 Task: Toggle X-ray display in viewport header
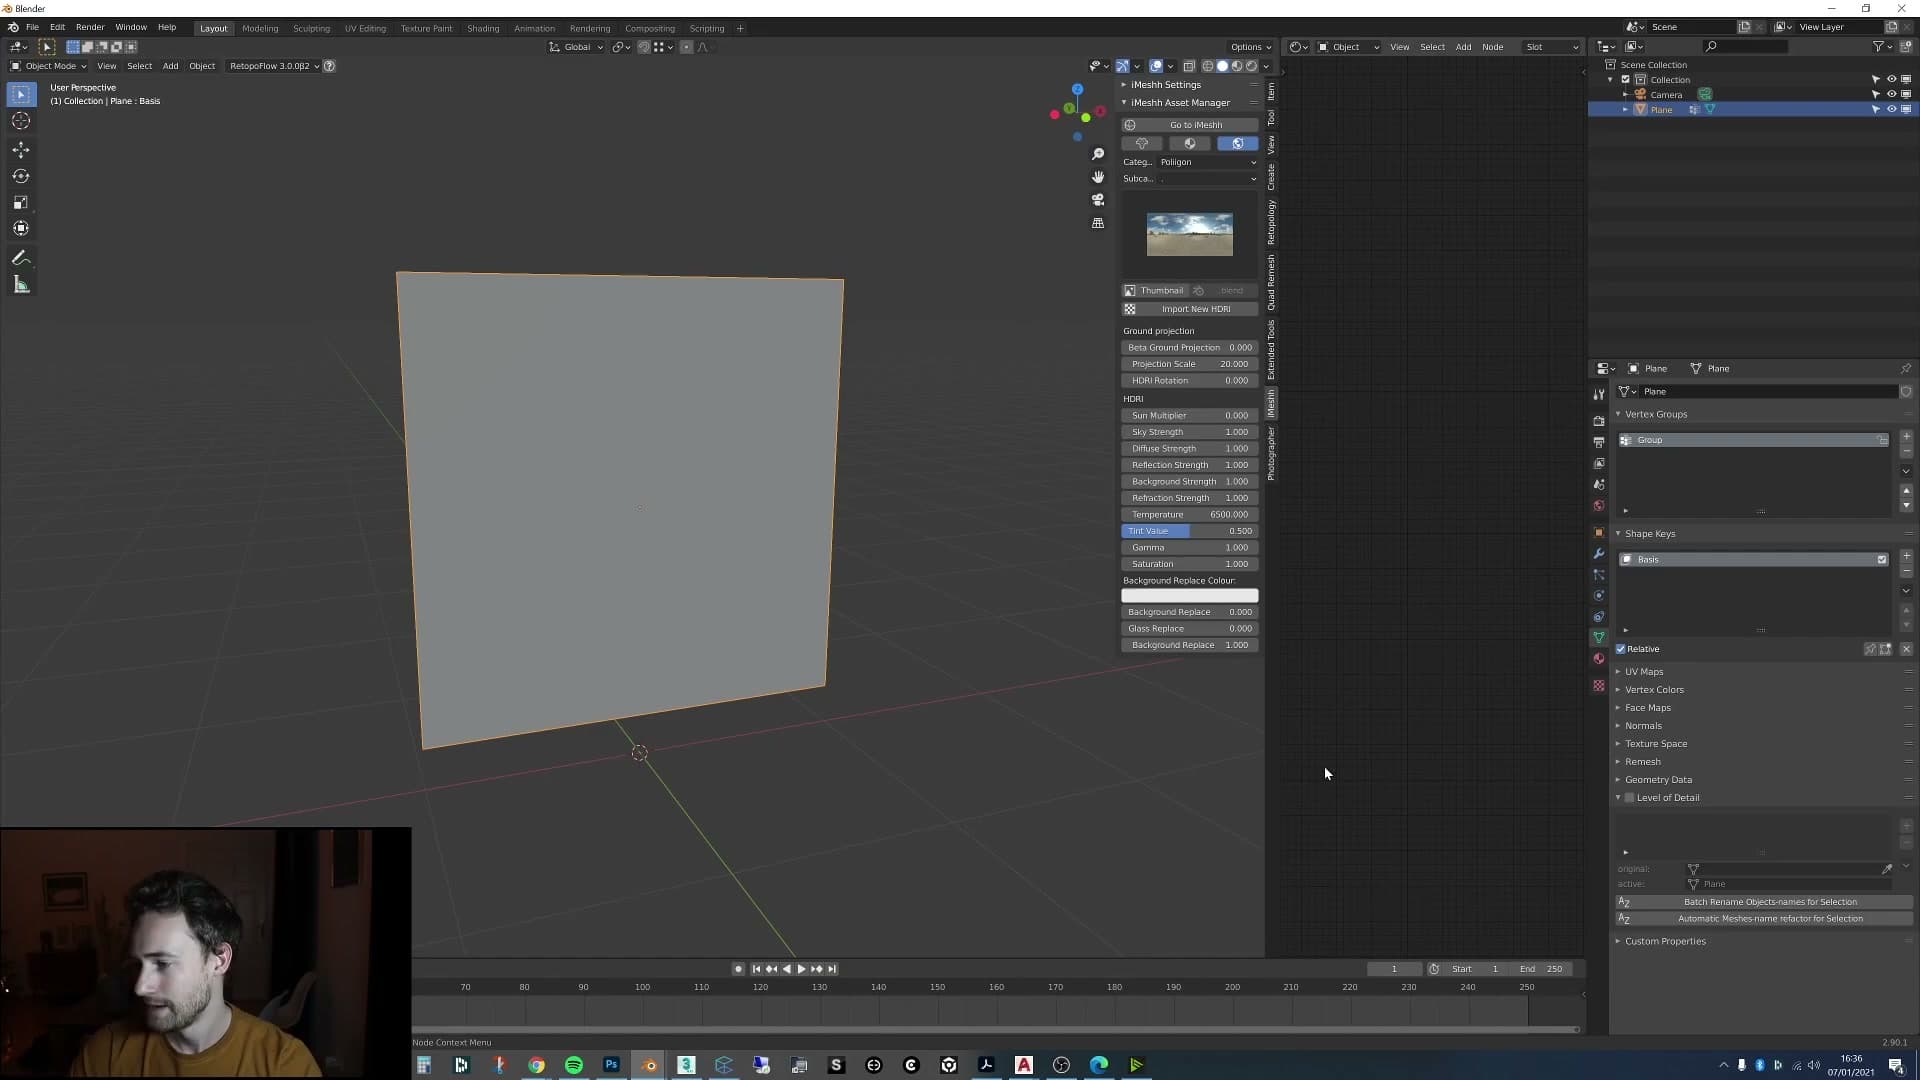tap(1189, 66)
